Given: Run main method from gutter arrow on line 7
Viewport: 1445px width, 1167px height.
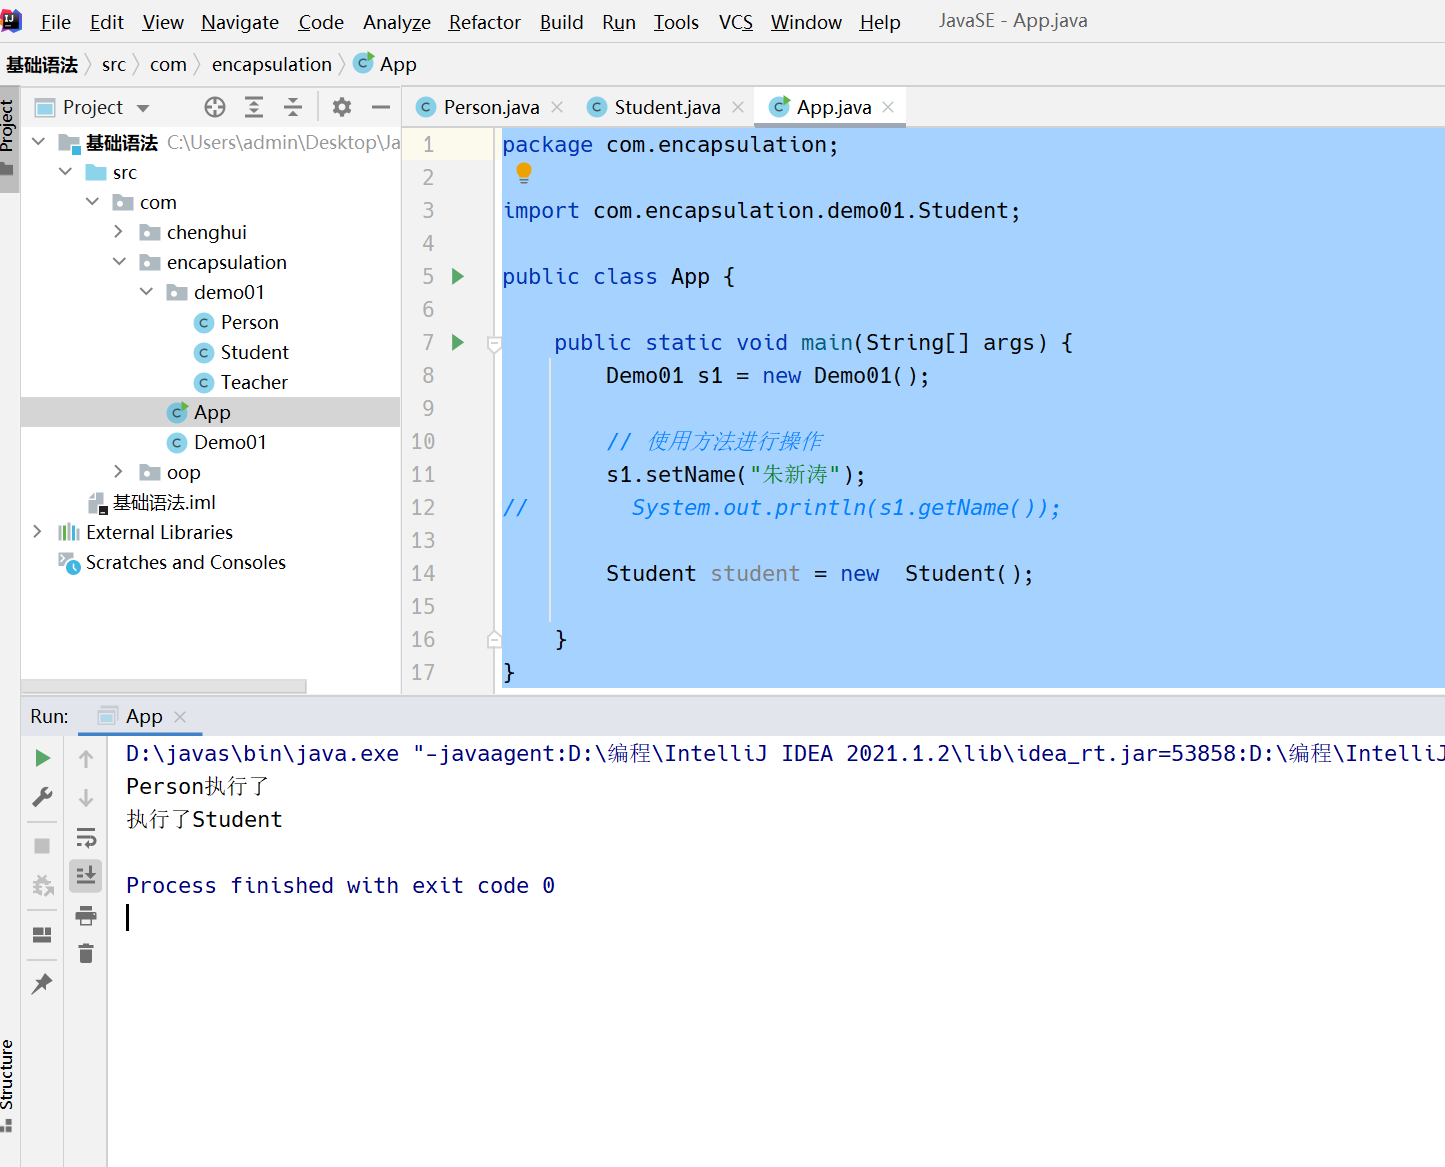Looking at the screenshot, I should click(x=458, y=342).
